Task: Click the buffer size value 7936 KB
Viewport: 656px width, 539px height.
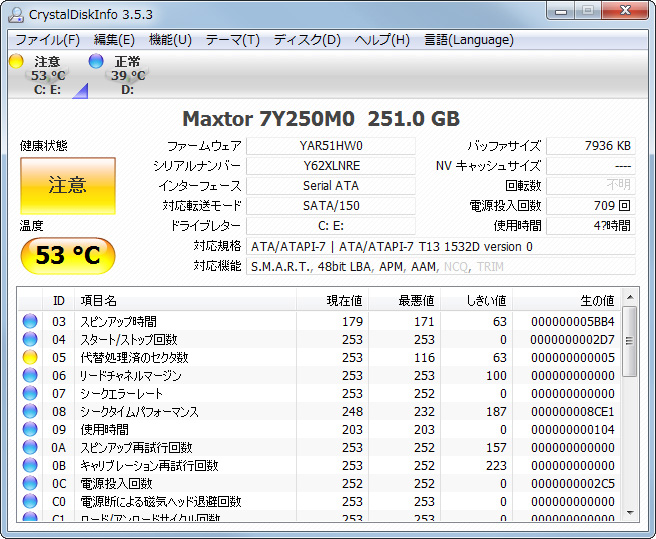Action: click(591, 146)
